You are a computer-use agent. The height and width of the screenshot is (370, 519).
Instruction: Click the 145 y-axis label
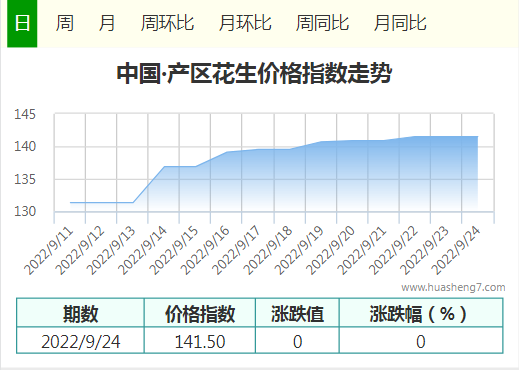click(25, 114)
